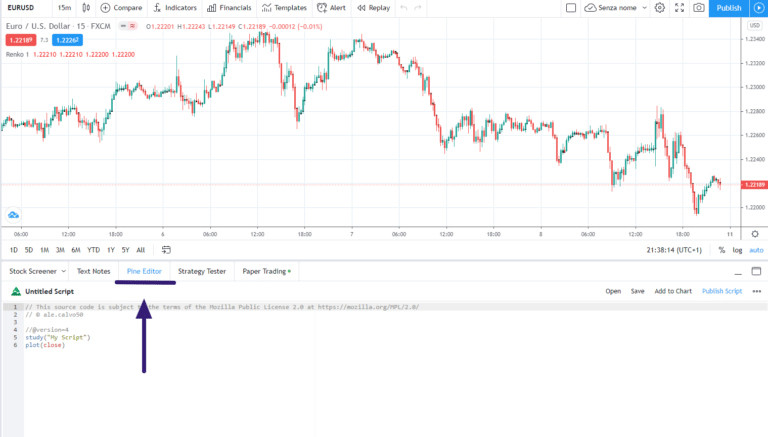This screenshot has width=768, height=437.
Task: Click the Compare symbol button
Action: pyautogui.click(x=121, y=8)
